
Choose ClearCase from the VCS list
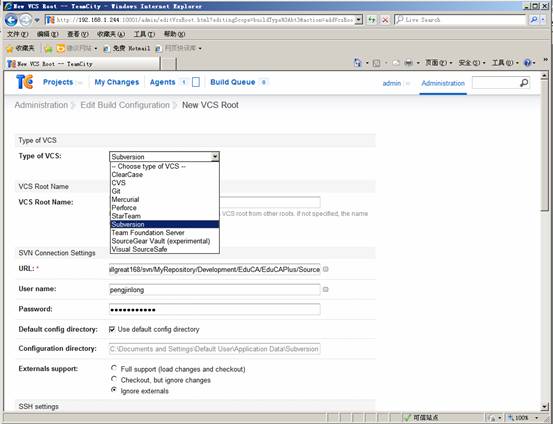tap(164, 175)
